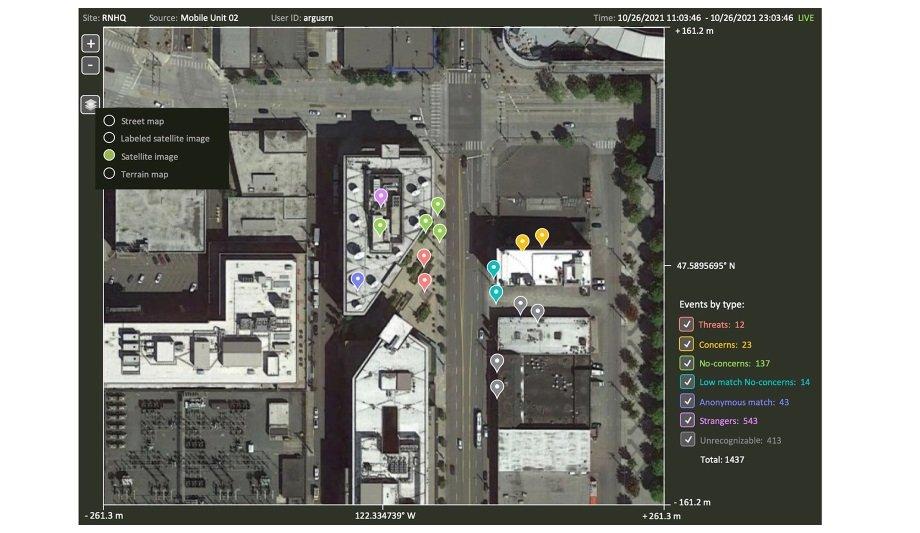The height and width of the screenshot is (533, 920).
Task: Click the purple stranger pin on map
Action: [x=380, y=196]
